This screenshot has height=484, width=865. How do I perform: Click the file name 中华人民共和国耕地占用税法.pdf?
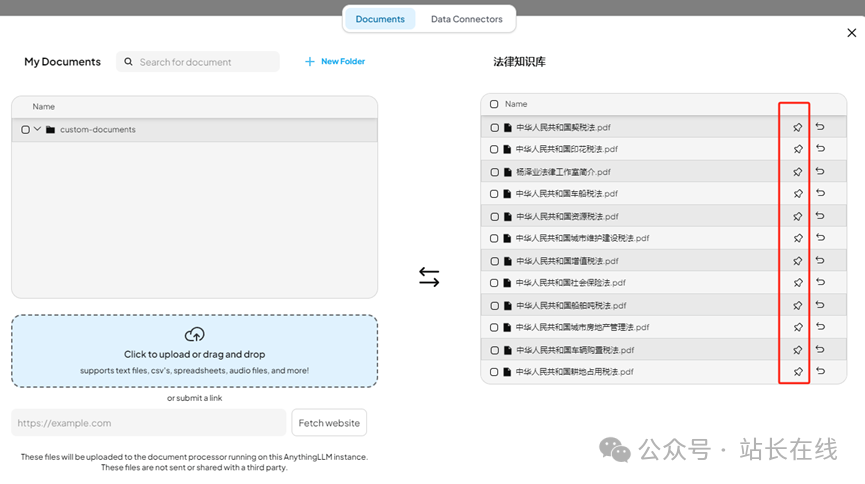click(x=575, y=372)
